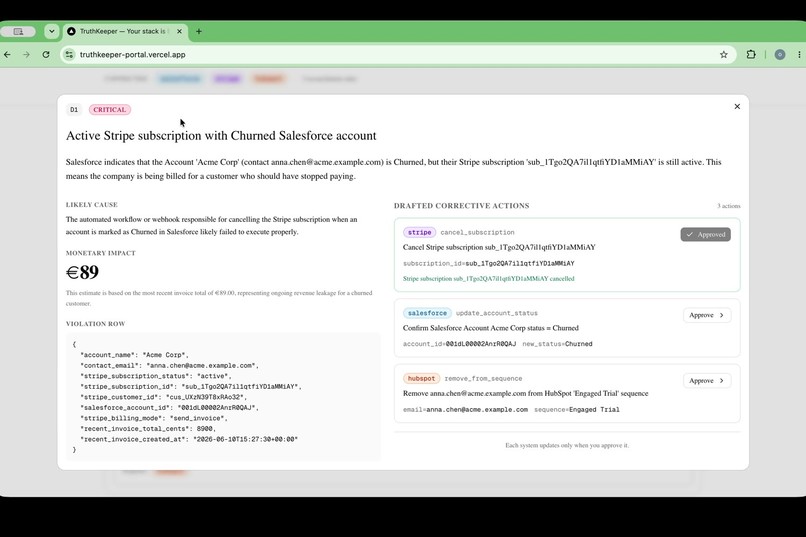The height and width of the screenshot is (537, 806).
Task: Go forward in browser history
Action: 26,54
